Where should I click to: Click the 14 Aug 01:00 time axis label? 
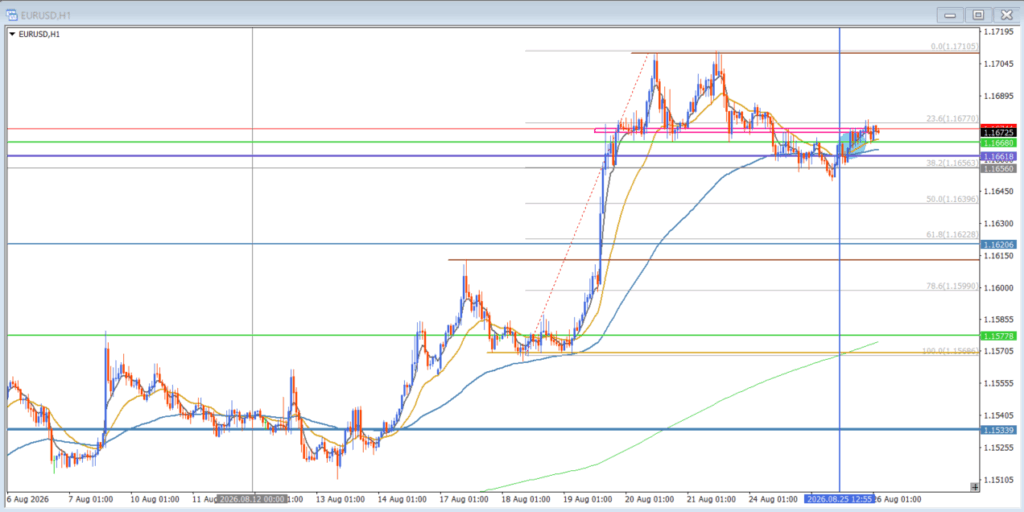400,499
